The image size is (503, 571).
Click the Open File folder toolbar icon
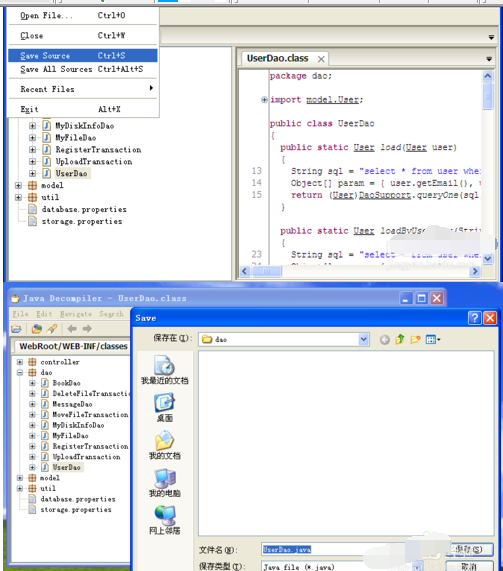[16, 329]
